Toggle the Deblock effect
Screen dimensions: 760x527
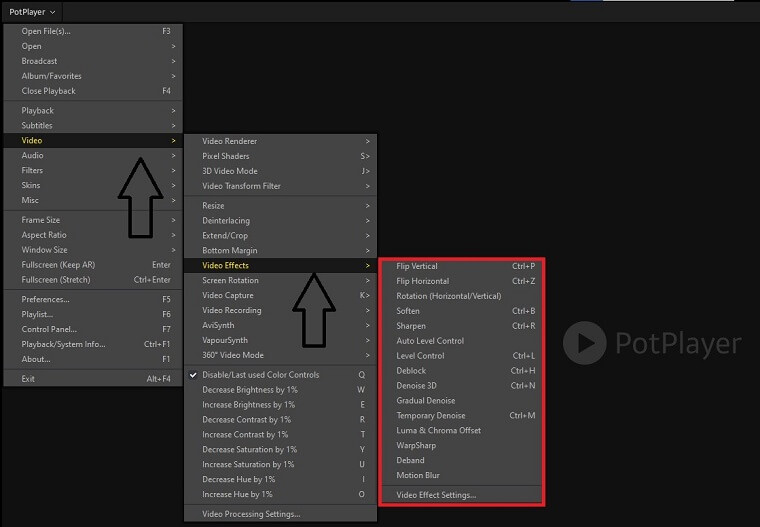click(462, 371)
